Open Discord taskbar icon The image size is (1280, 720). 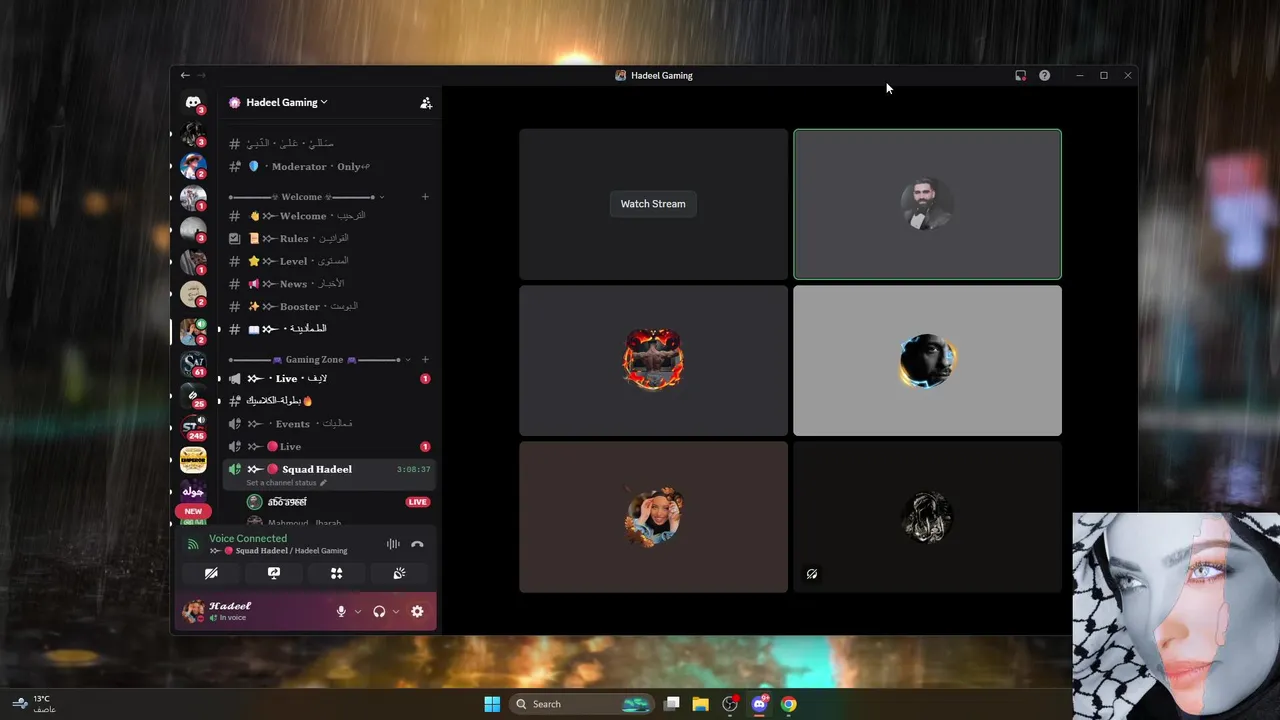pyautogui.click(x=759, y=704)
